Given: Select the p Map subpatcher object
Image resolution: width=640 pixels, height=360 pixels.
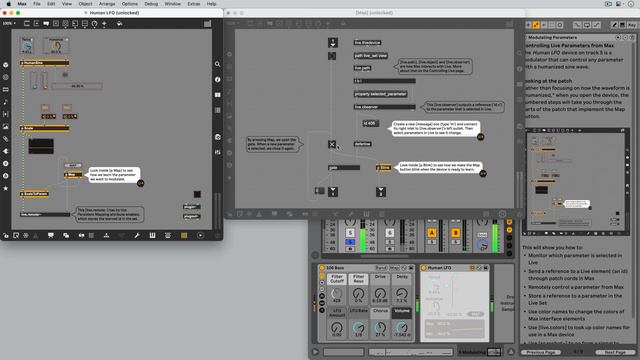Looking at the screenshot, I should point(73,175).
